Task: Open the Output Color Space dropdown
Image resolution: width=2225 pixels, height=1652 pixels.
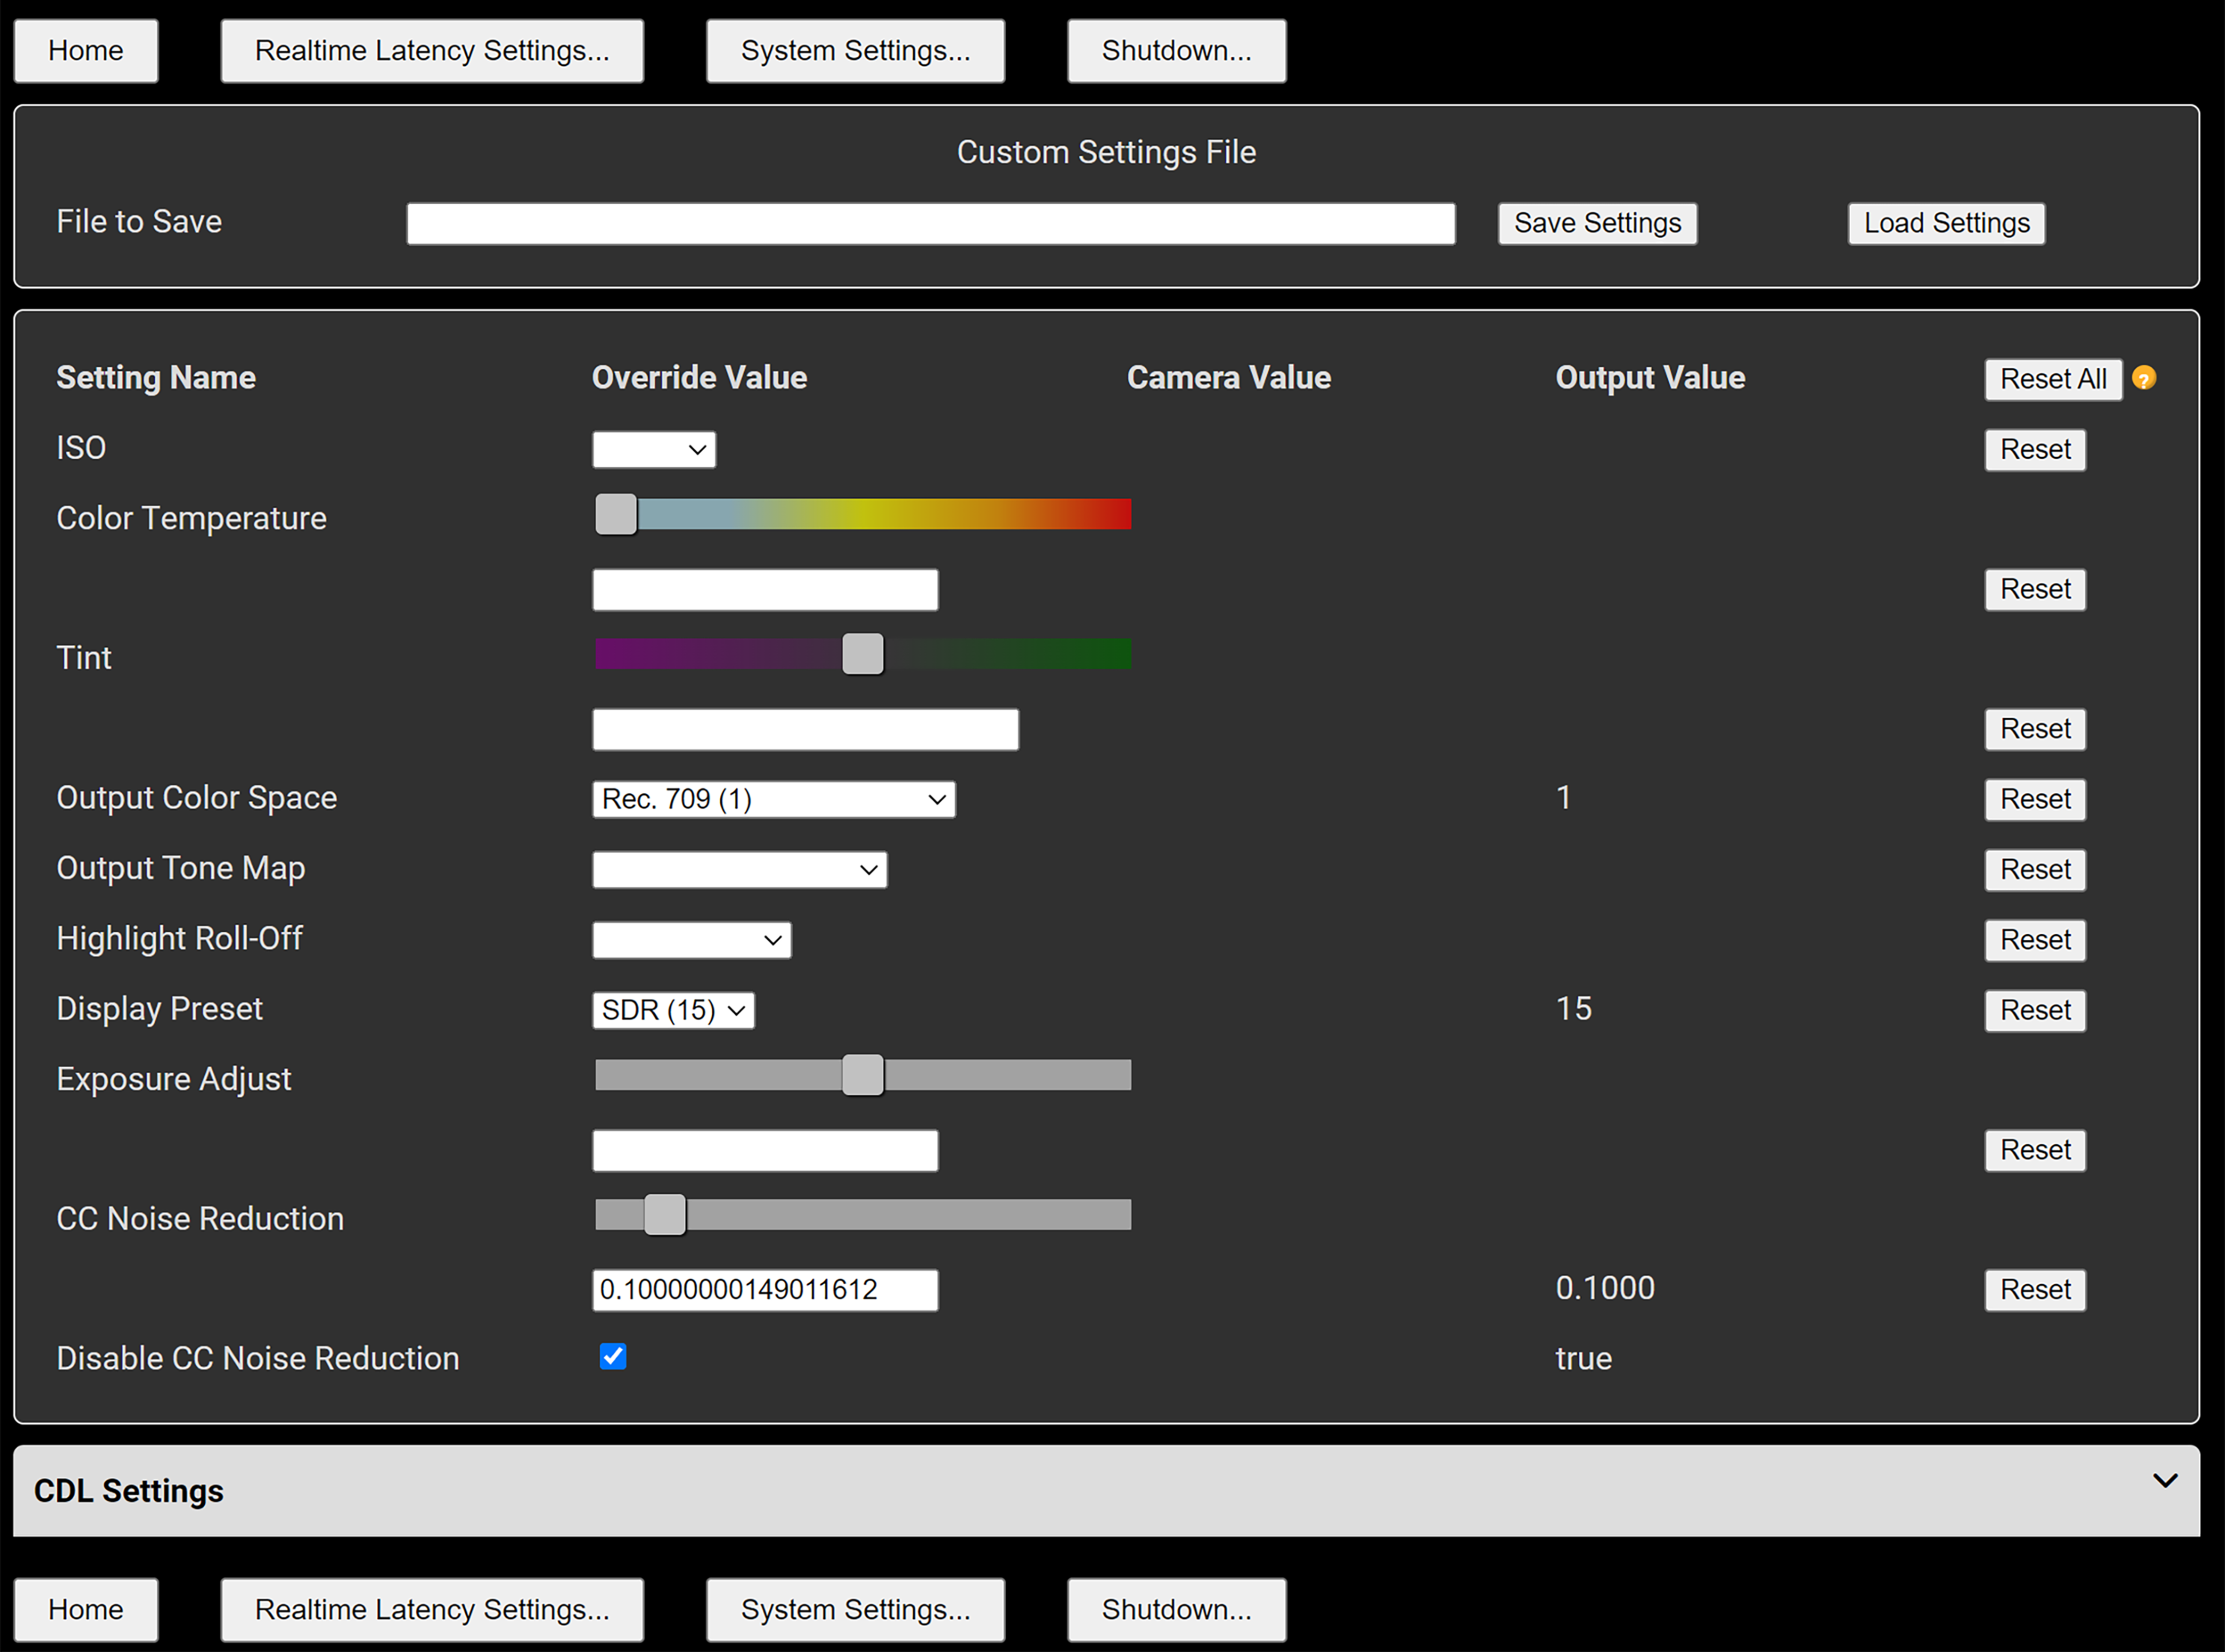Action: coord(773,799)
